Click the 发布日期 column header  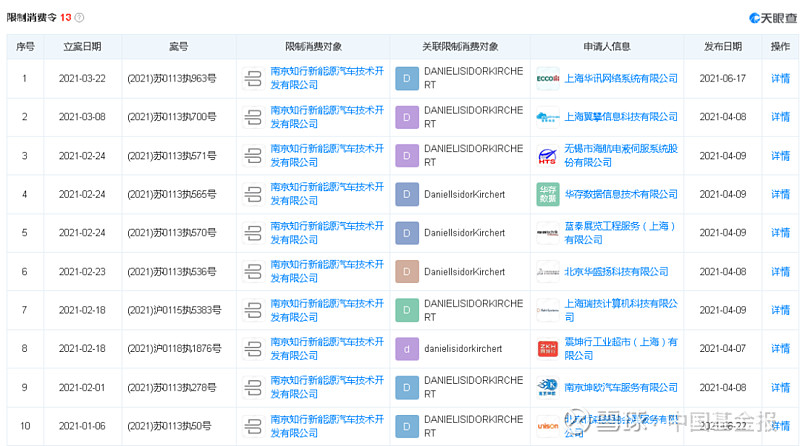(723, 46)
